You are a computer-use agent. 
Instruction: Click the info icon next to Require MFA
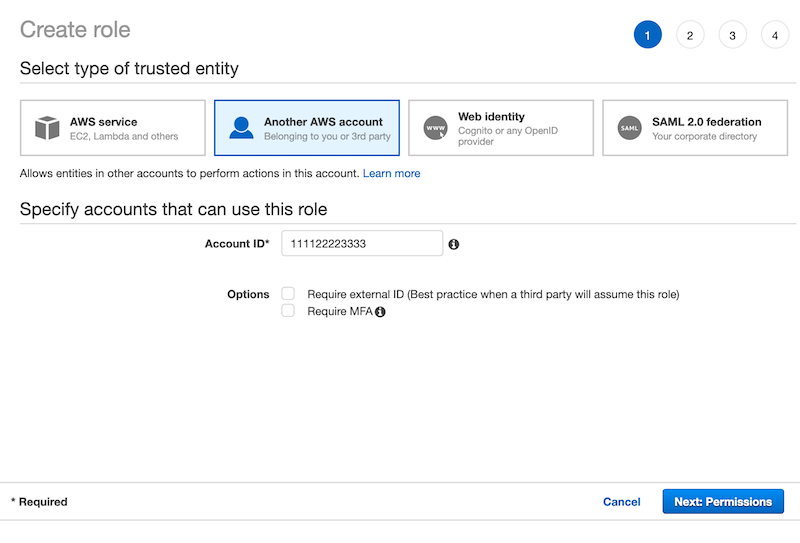380,312
